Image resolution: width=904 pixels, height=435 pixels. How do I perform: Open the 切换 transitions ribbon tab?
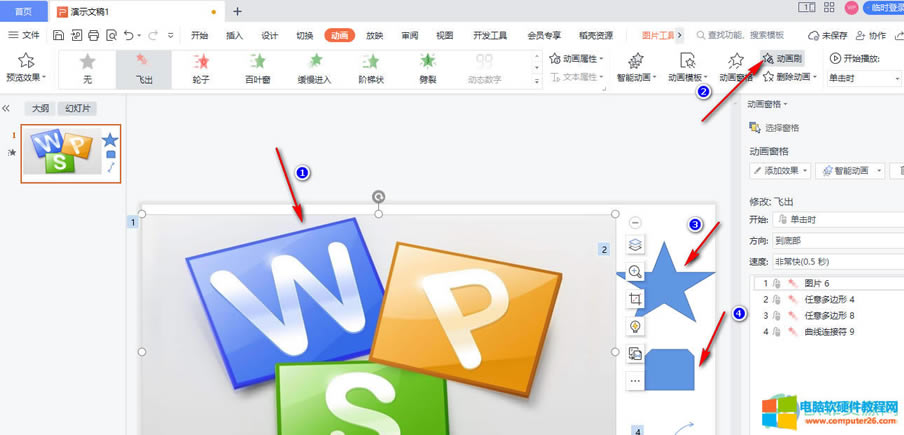(x=305, y=35)
